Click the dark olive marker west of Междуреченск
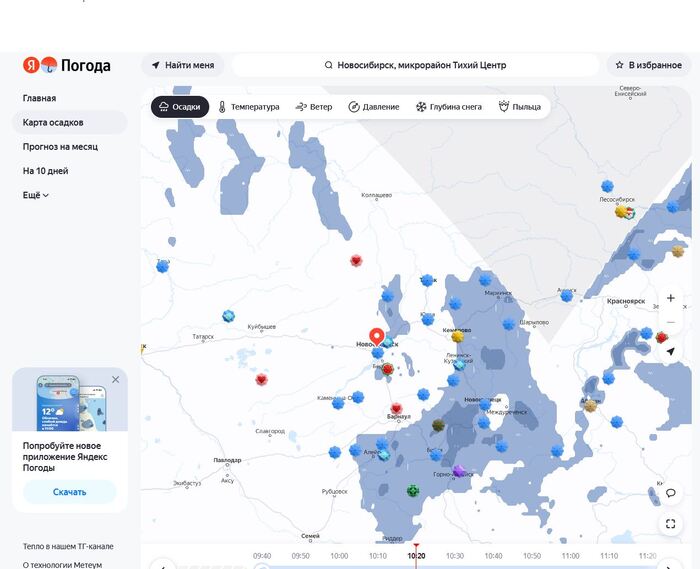The image size is (700, 569). tap(438, 425)
